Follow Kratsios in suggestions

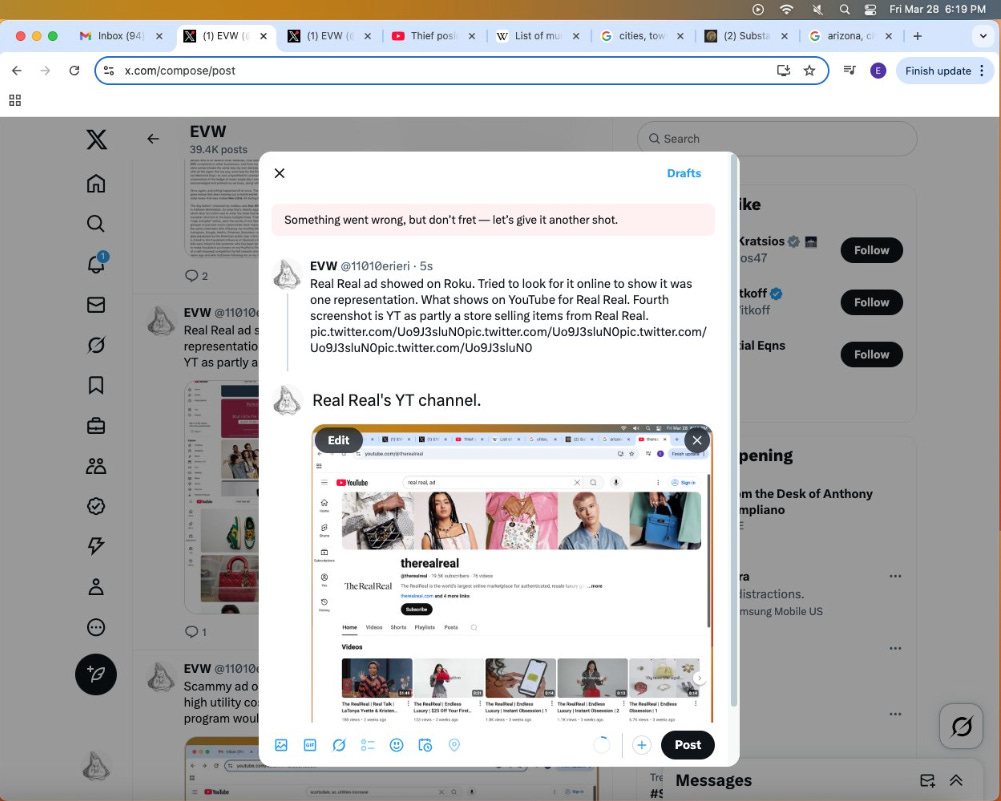tap(871, 250)
